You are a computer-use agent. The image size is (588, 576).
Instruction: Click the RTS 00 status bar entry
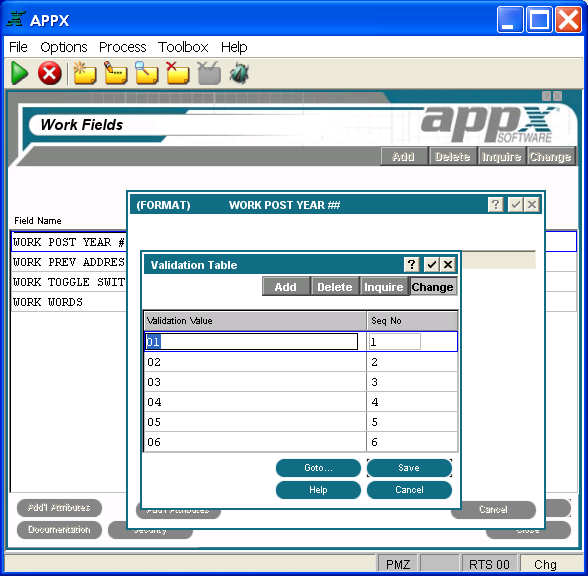(489, 564)
